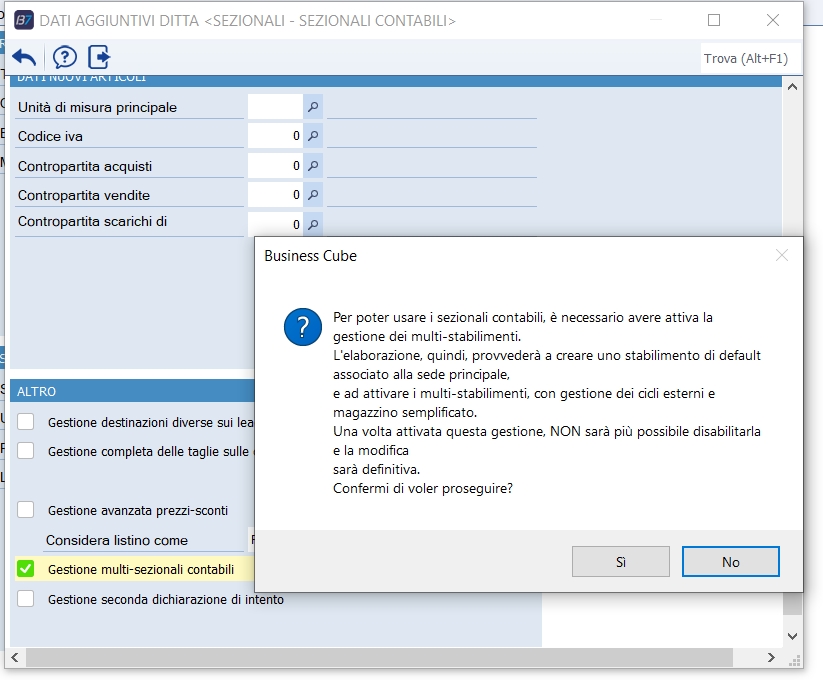Screen dimensions: 823x680
Task: Open lookup magnifier for Contropartita acquisti
Action: coord(313,166)
